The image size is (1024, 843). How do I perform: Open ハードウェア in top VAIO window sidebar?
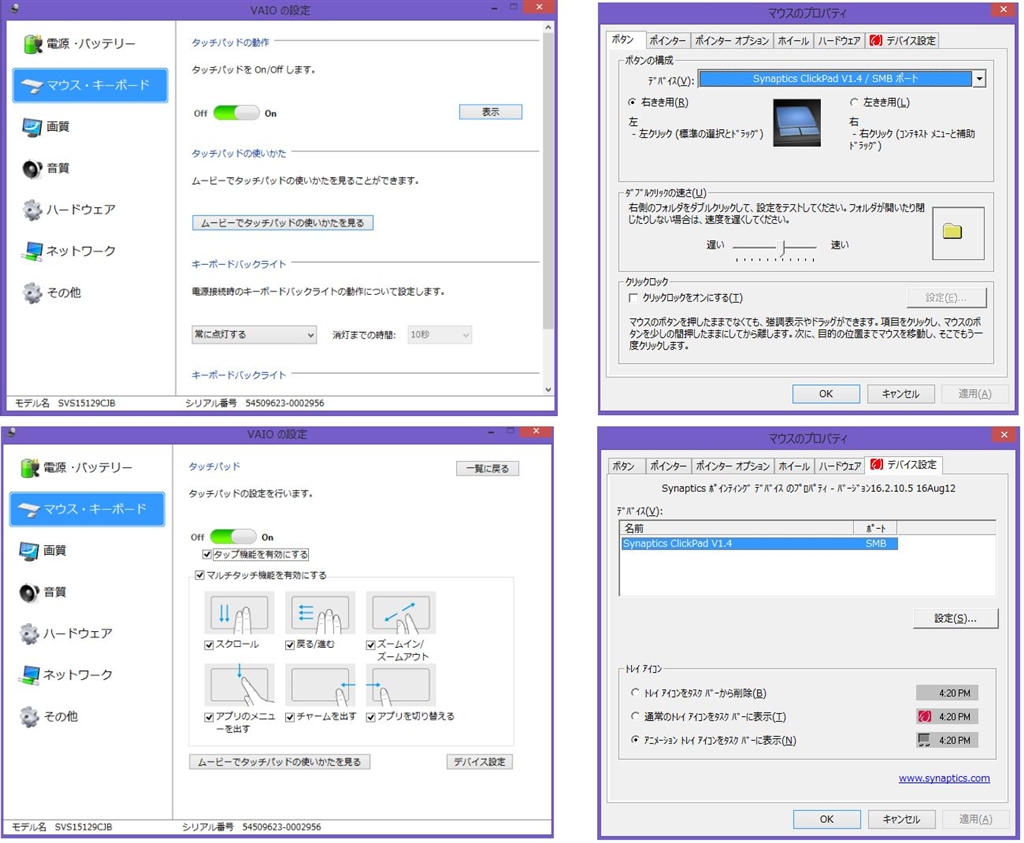coord(69,210)
